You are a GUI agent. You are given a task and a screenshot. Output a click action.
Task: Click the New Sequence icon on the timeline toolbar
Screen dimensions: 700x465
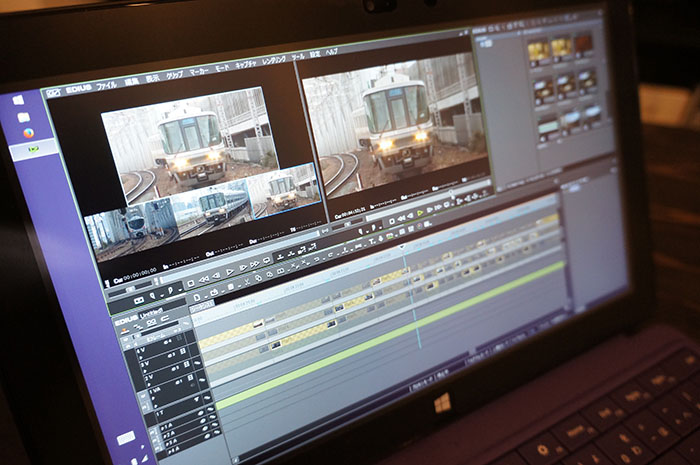[x=196, y=297]
